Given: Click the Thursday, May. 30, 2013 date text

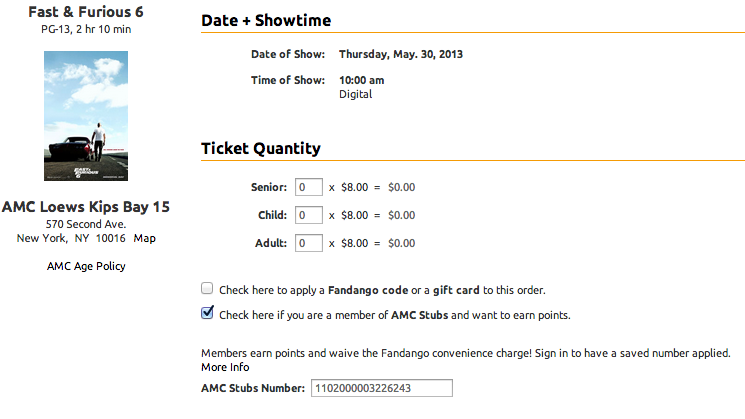Looking at the screenshot, I should [401, 54].
